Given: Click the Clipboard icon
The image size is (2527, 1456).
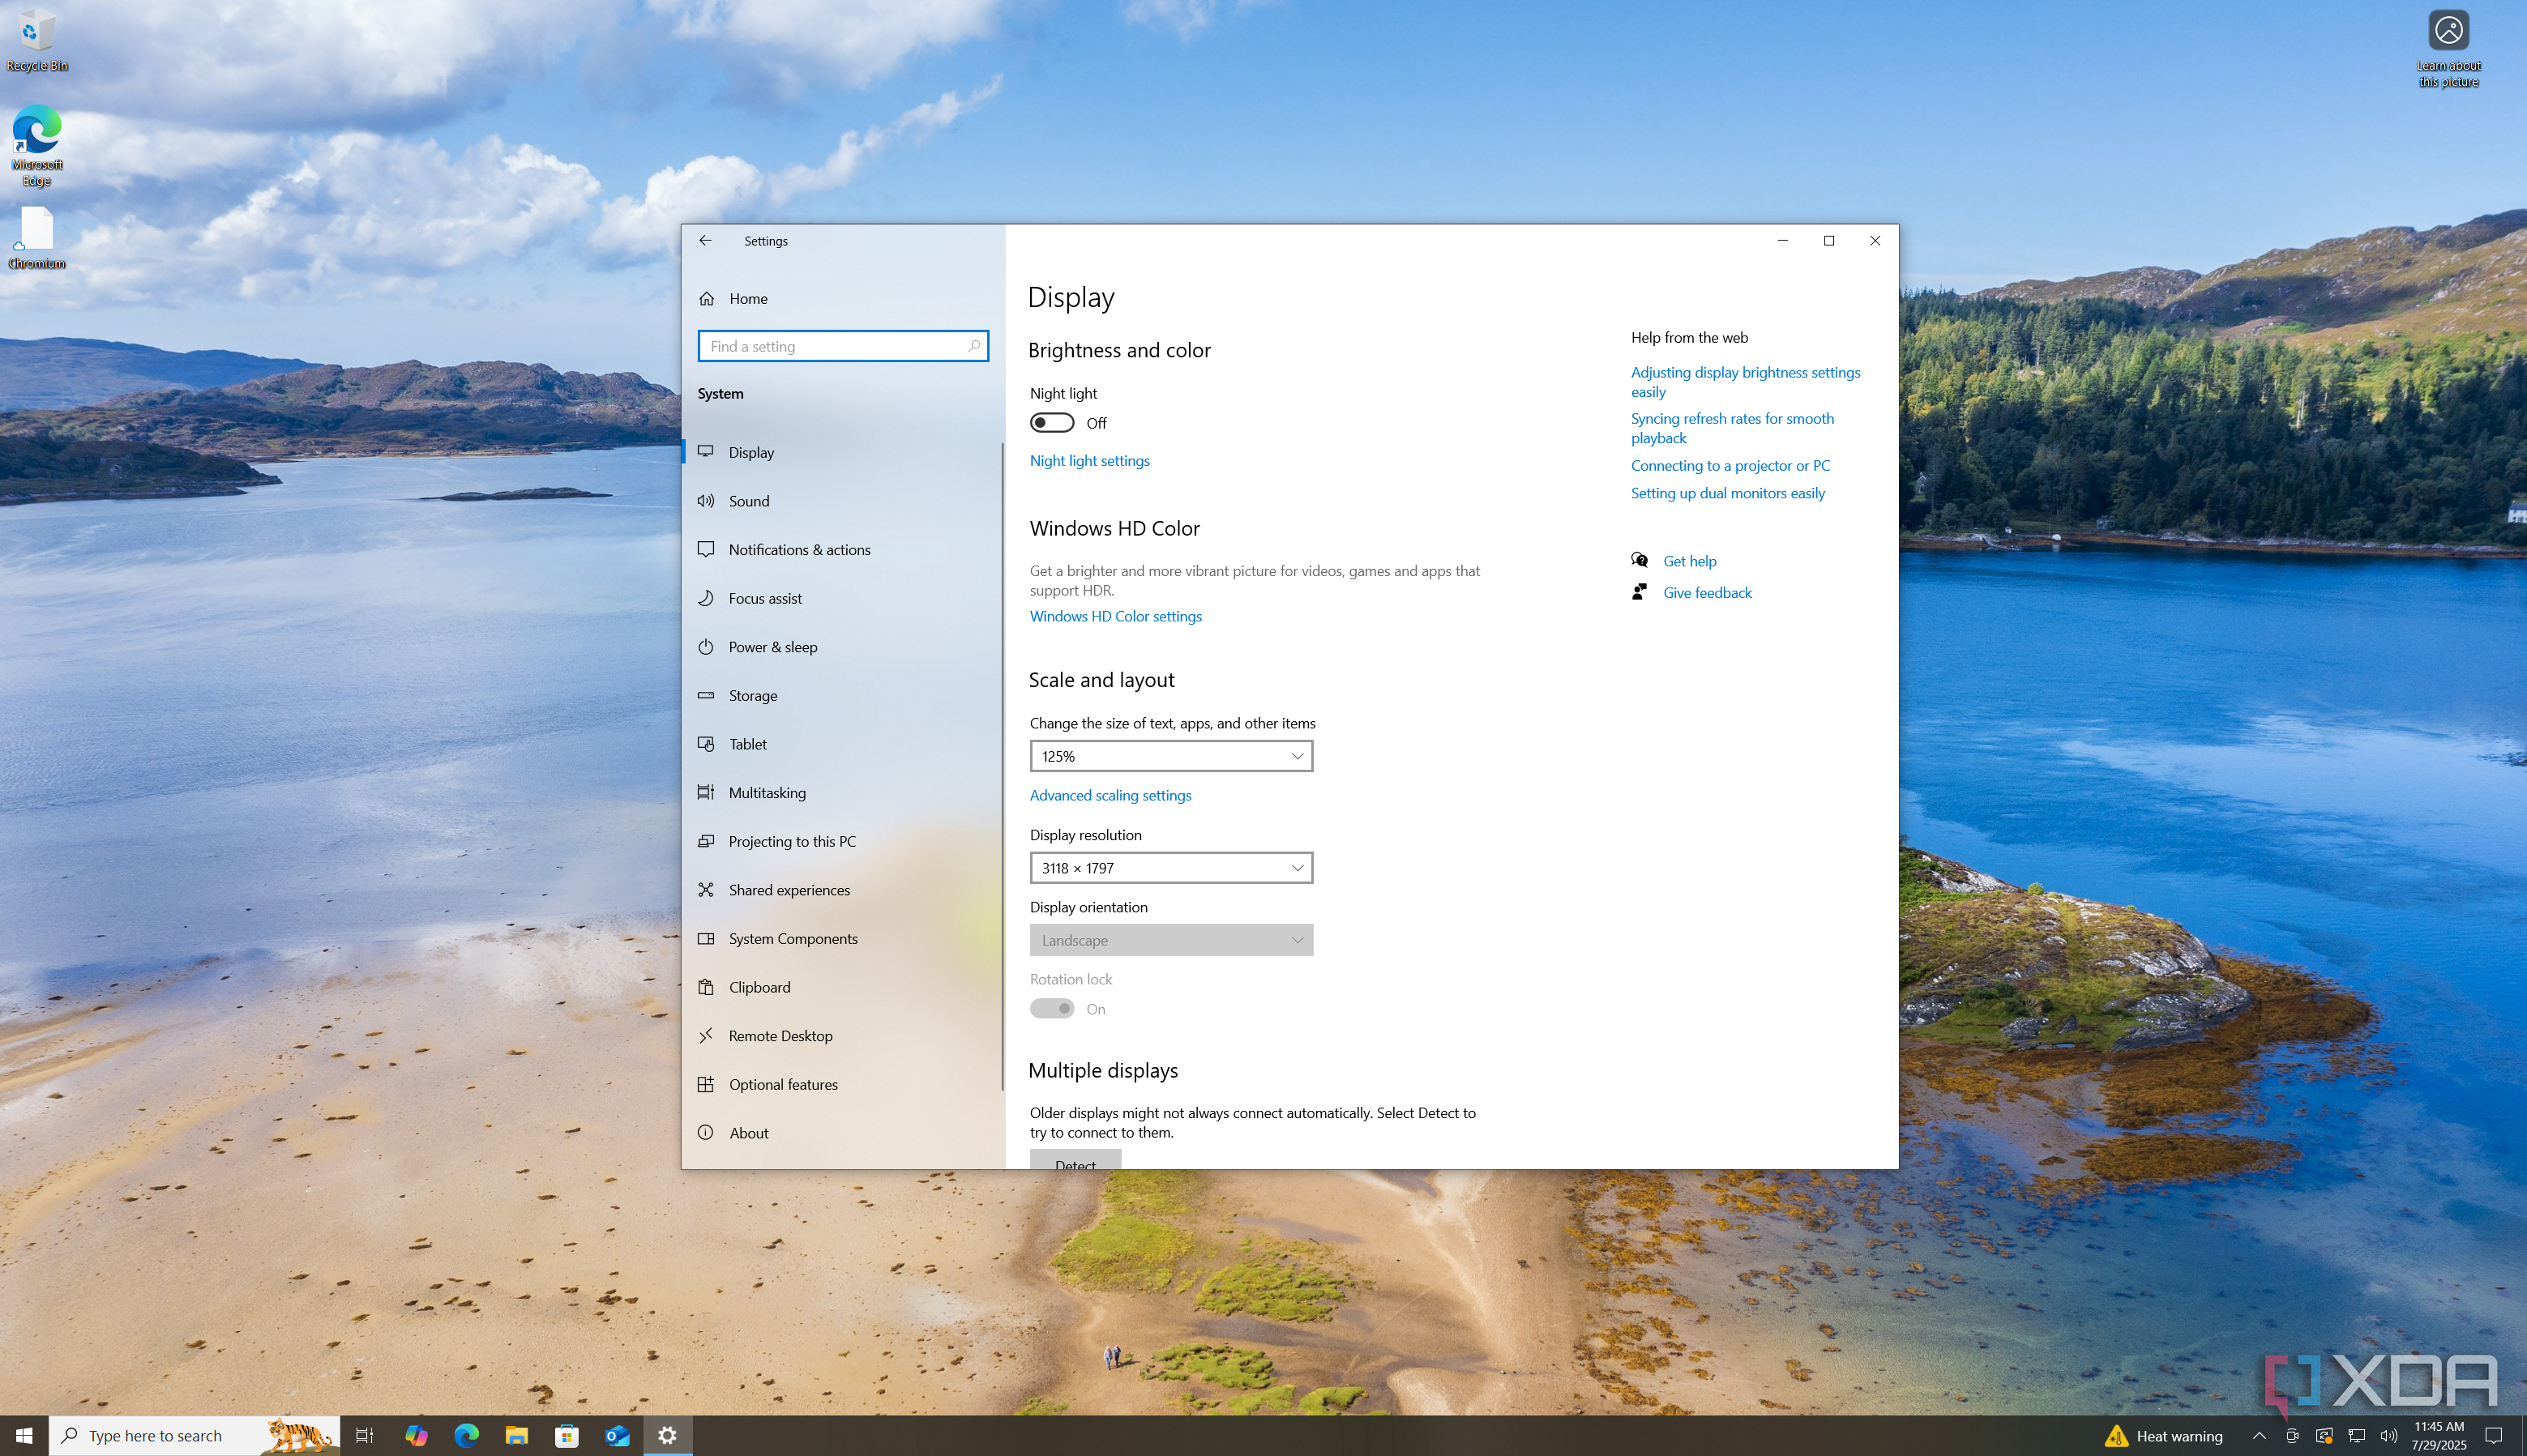Looking at the screenshot, I should point(706,987).
